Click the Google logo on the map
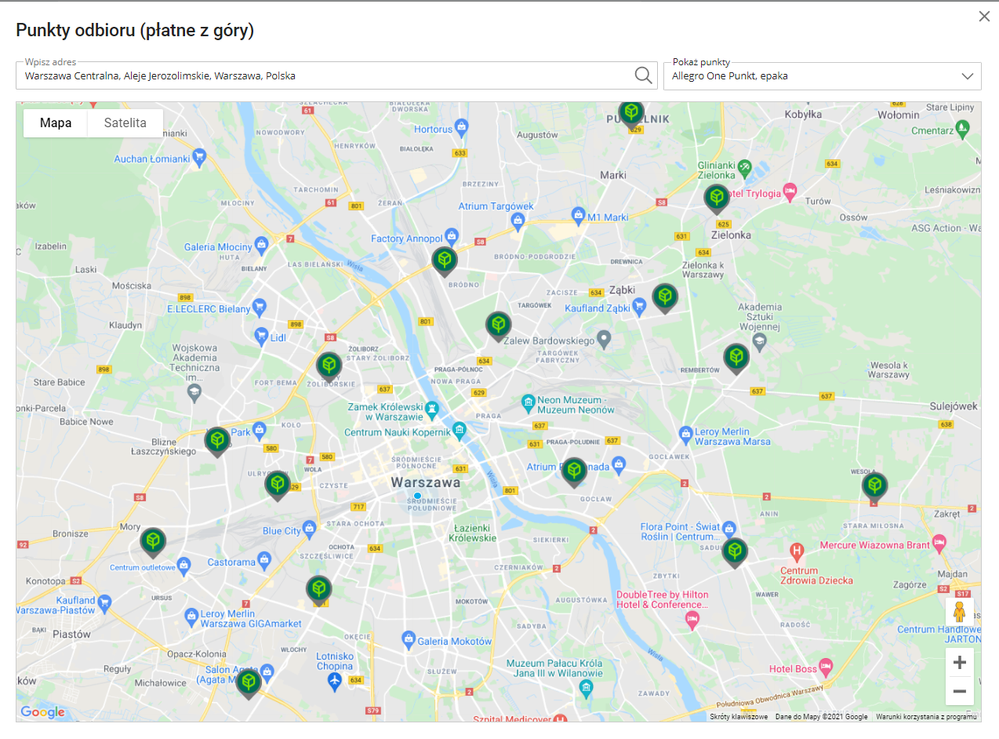This screenshot has width=999, height=739. tap(42, 712)
